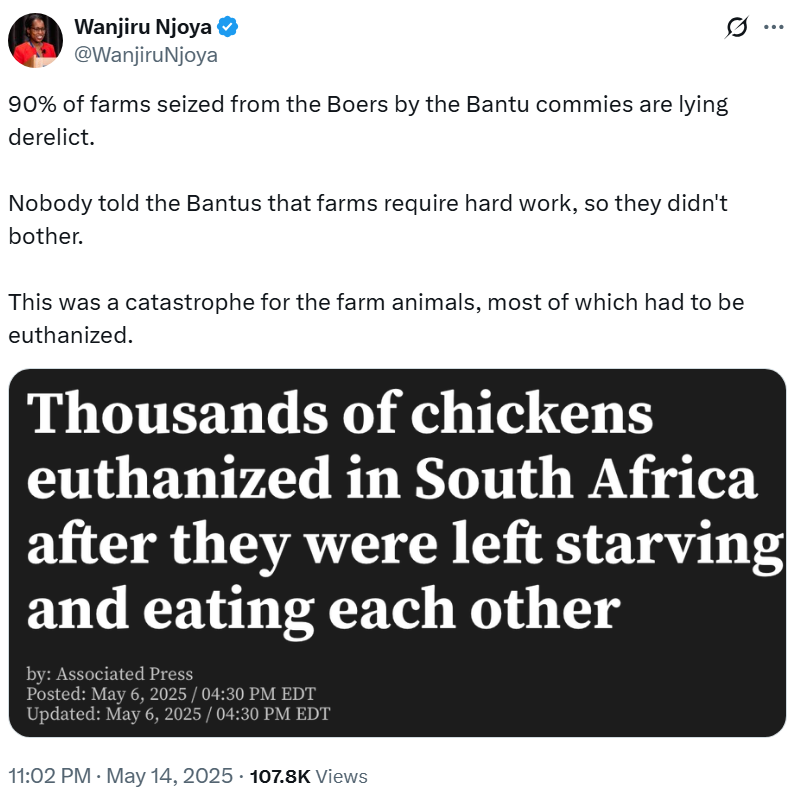Open the @WanjiruNjoya handle link
Screen dimensions: 799x804
(146, 55)
